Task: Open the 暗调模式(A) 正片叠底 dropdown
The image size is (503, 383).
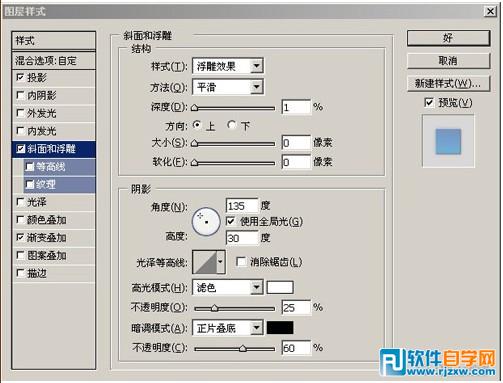Action: [228, 328]
